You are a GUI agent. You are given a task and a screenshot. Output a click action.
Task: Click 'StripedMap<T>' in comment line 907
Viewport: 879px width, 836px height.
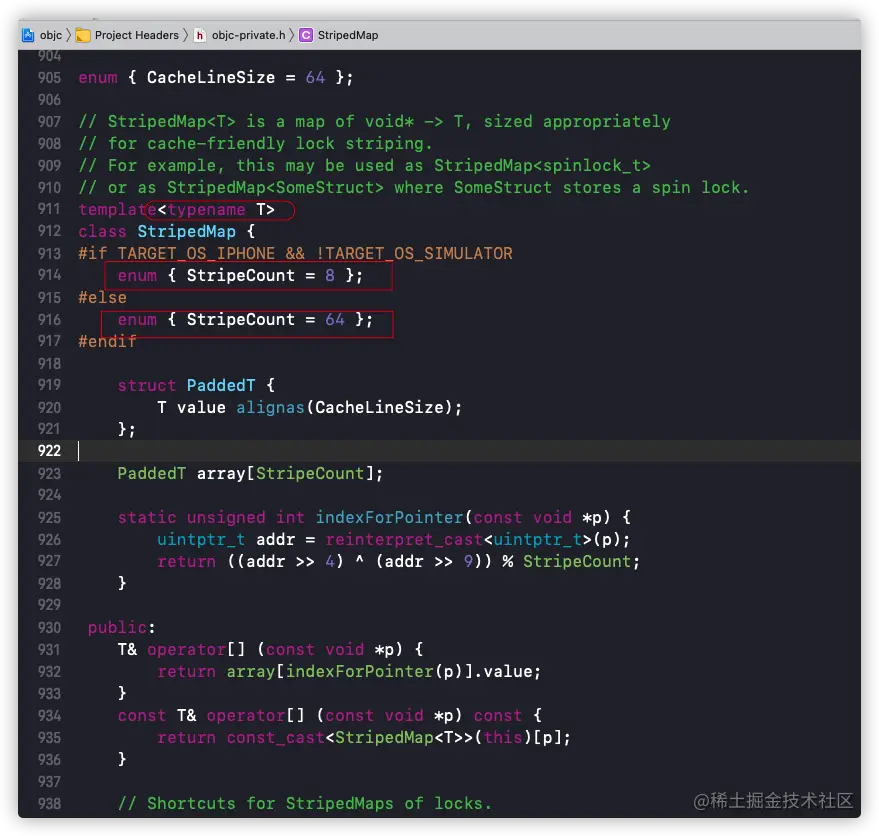172,122
